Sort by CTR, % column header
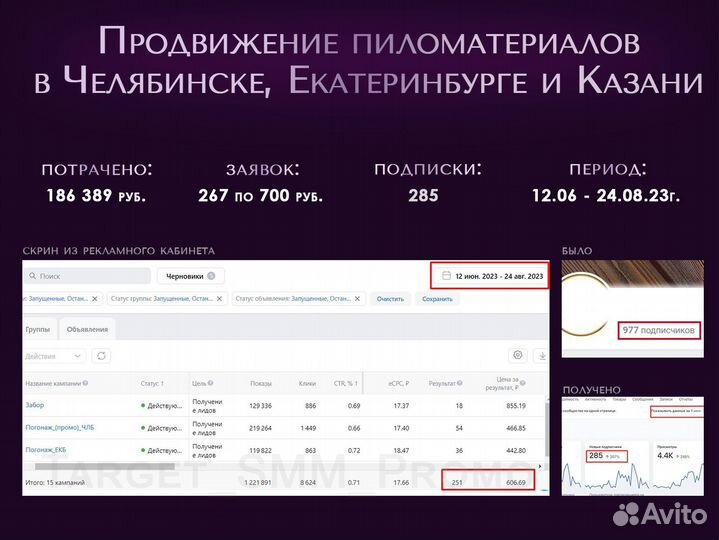Image resolution: width=719 pixels, height=540 pixels. (x=346, y=383)
